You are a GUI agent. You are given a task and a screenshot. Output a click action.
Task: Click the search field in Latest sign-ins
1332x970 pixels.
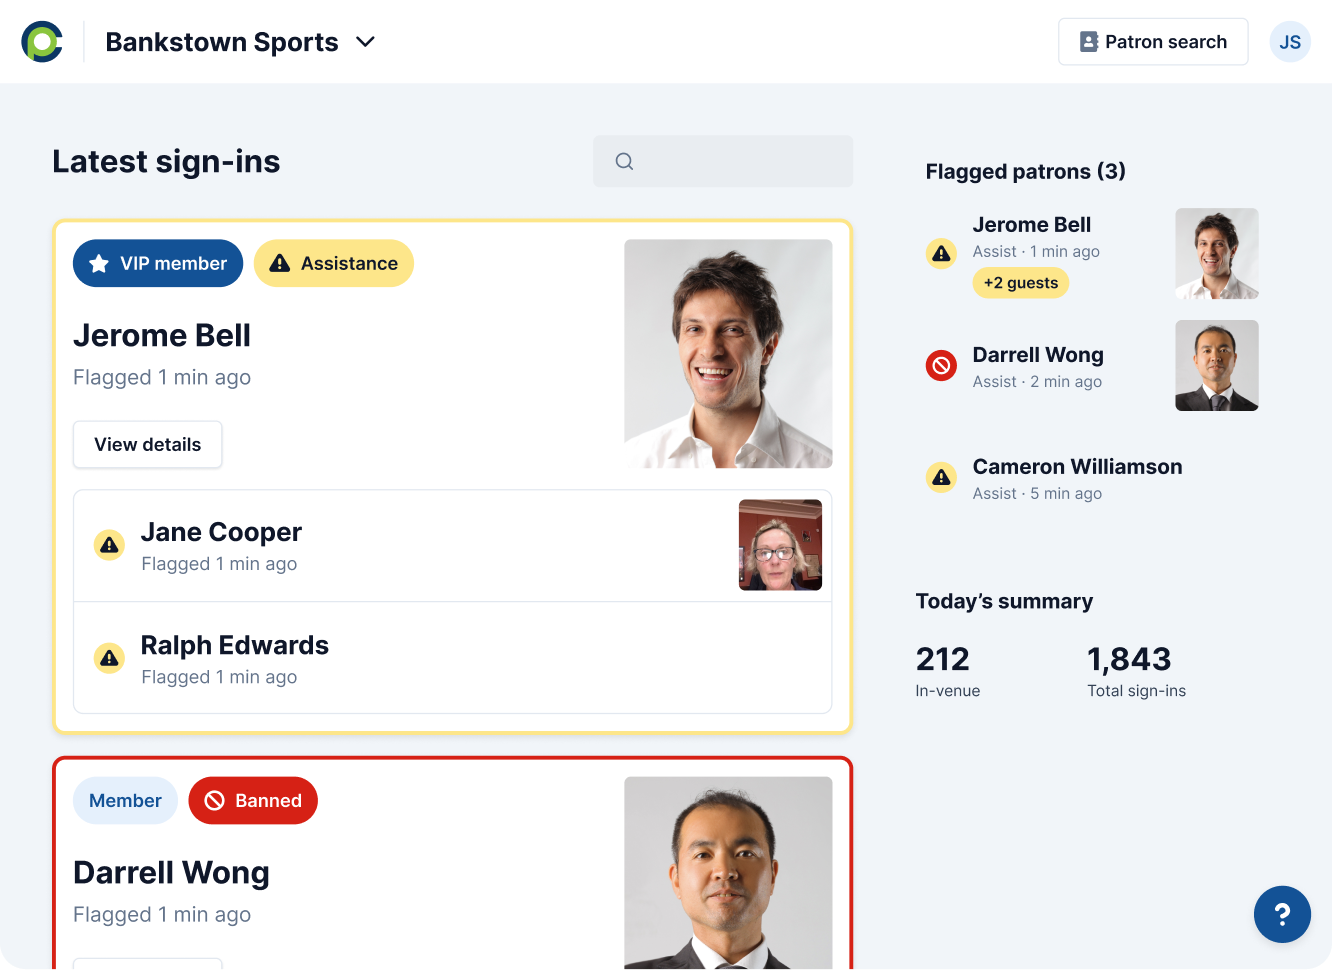pyautogui.click(x=723, y=161)
